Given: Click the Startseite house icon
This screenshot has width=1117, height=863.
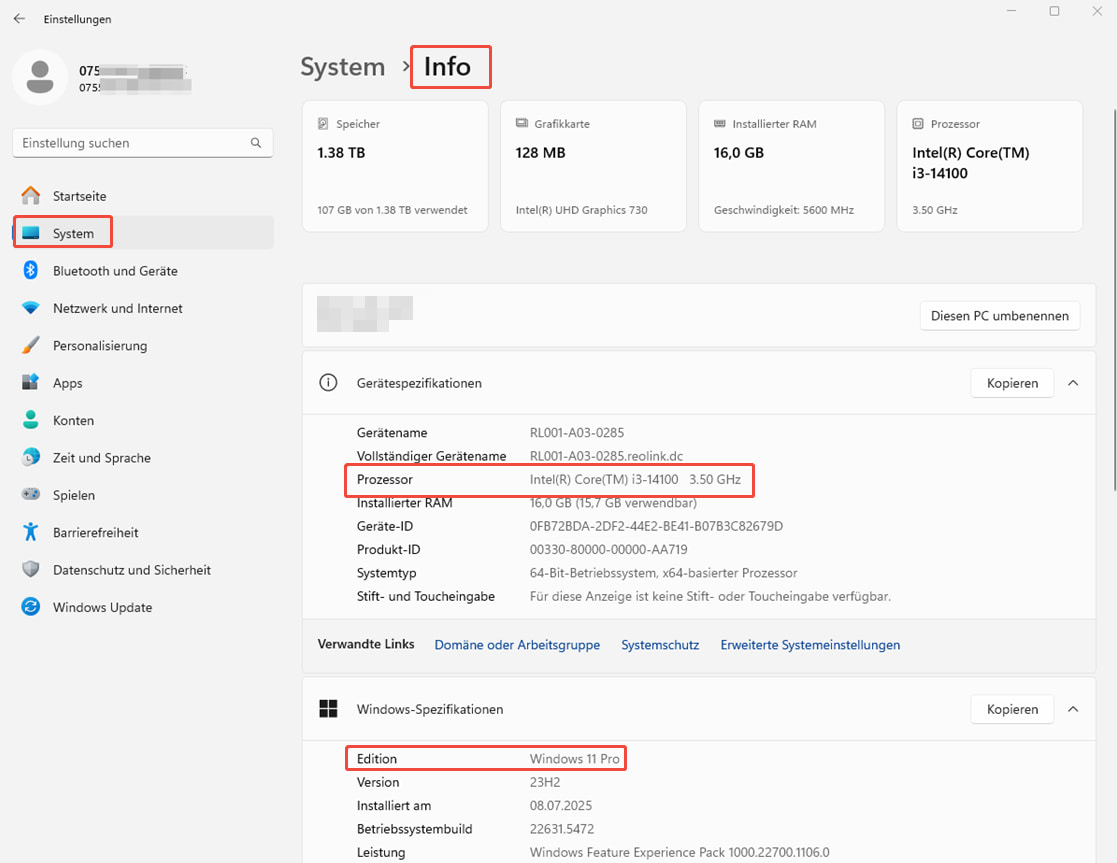Looking at the screenshot, I should coord(31,195).
